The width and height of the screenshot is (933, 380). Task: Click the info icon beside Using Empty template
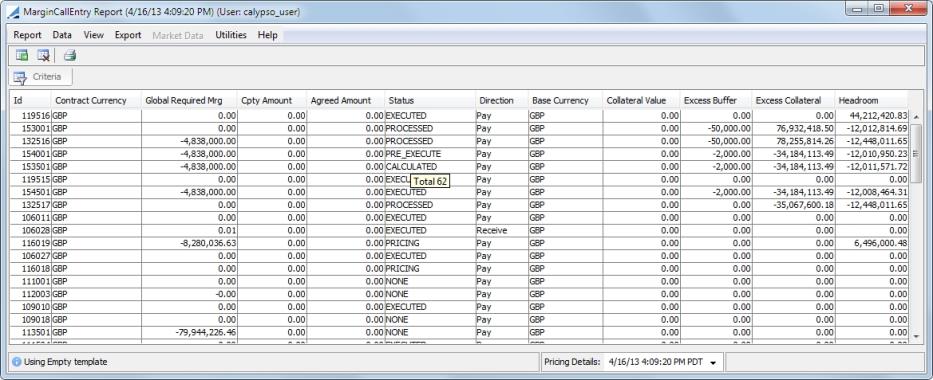pos(17,362)
